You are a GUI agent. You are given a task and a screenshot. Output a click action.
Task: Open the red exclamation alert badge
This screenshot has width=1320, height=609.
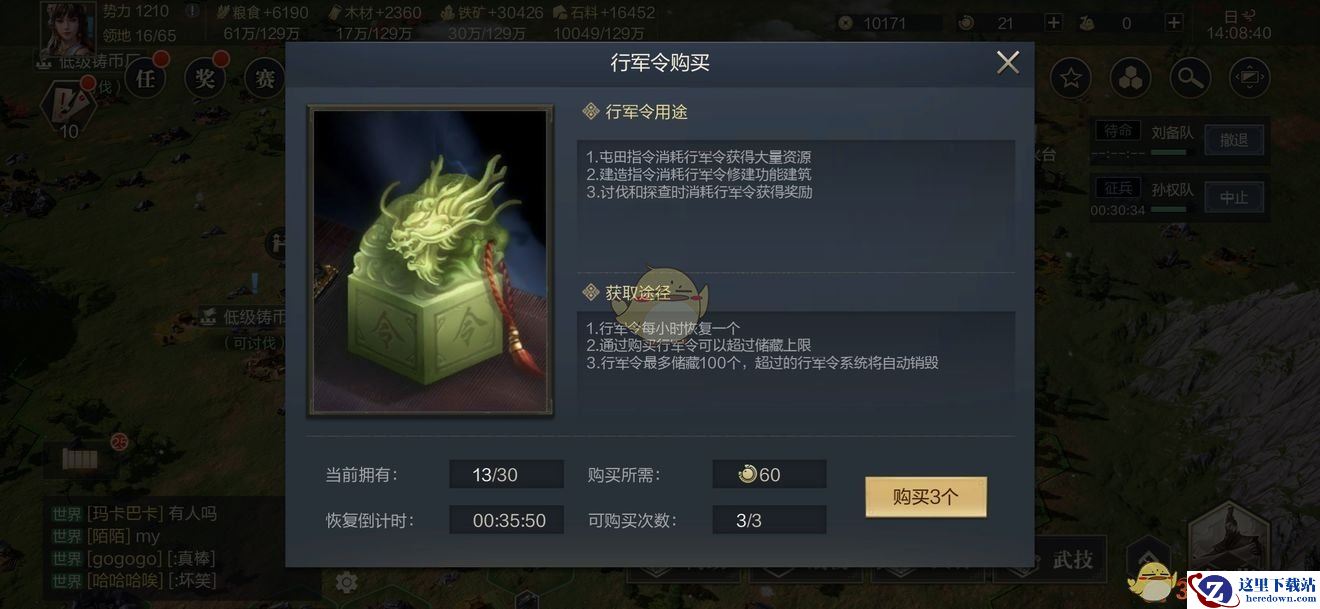(68, 103)
